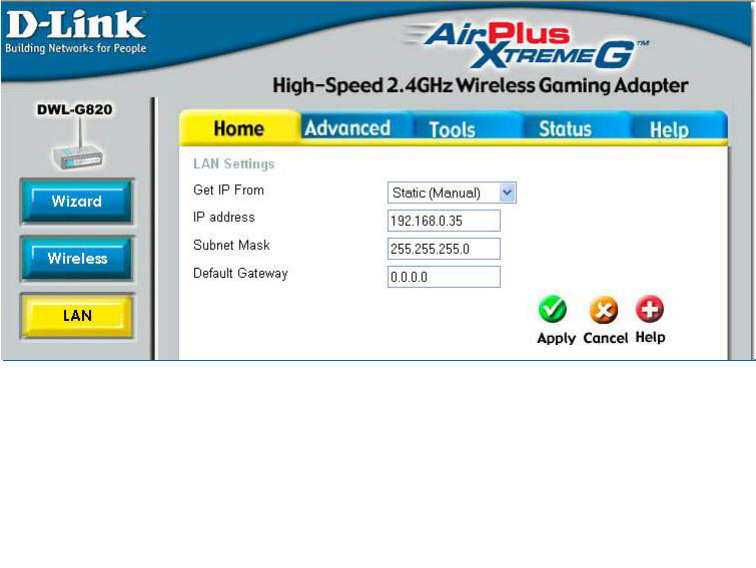The height and width of the screenshot is (568, 756).
Task: Click into the Default Gateway field
Action: (x=444, y=277)
